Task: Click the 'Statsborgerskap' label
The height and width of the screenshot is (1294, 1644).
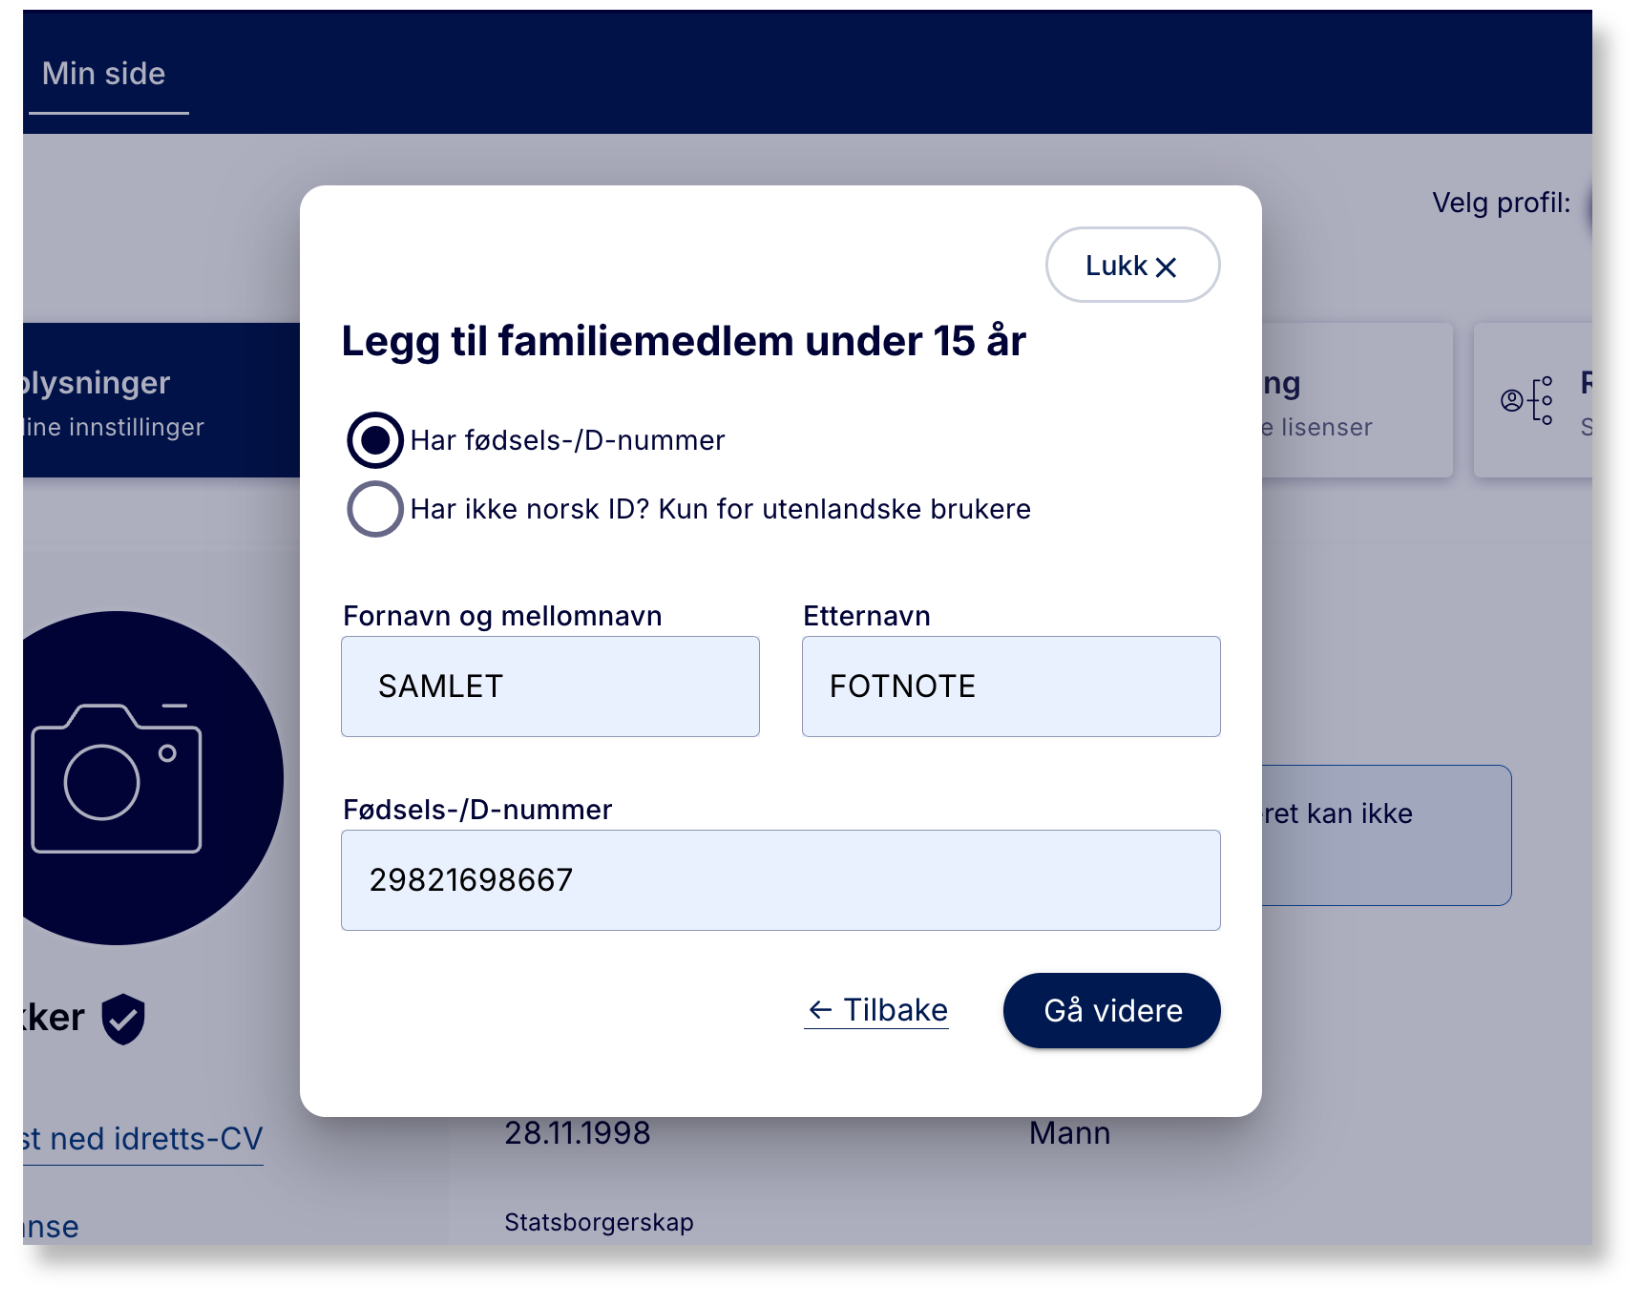Action: pos(598,1222)
